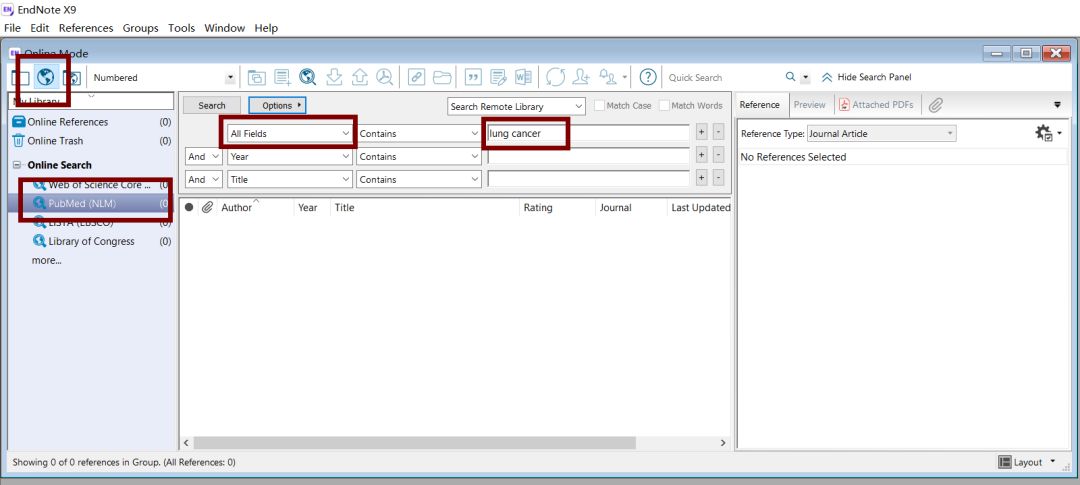Open the Help menu

point(266,28)
